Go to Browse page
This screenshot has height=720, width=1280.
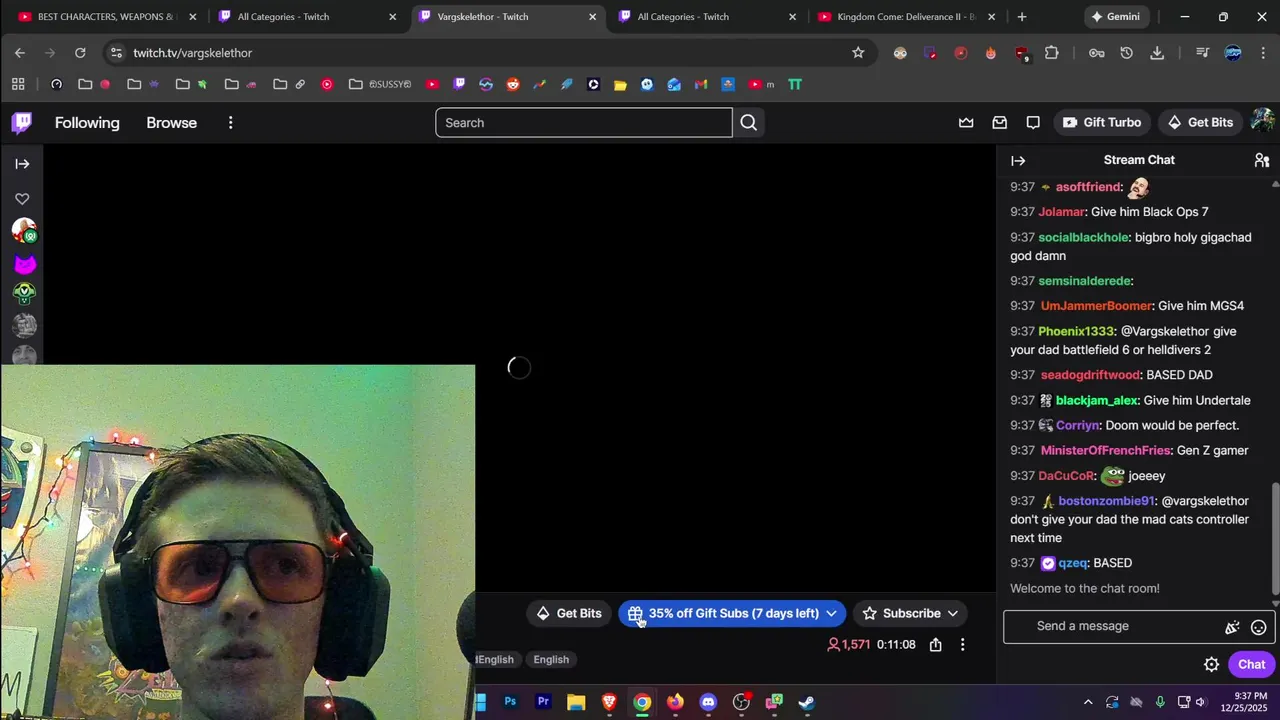(172, 123)
